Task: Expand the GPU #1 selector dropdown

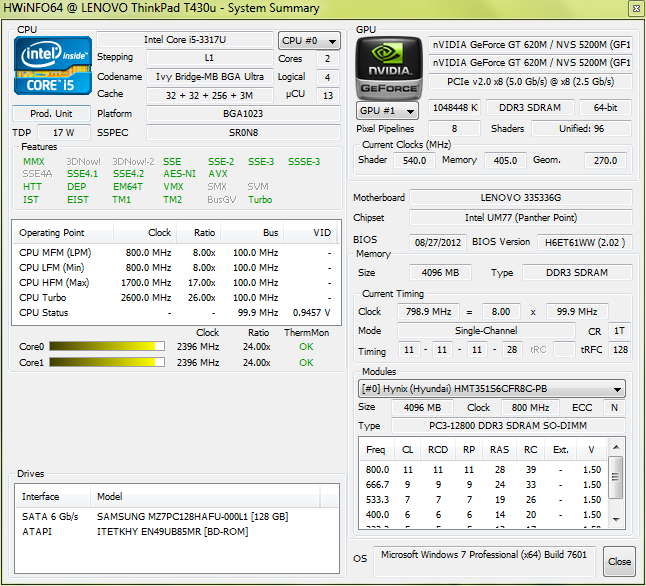Action: (386, 111)
